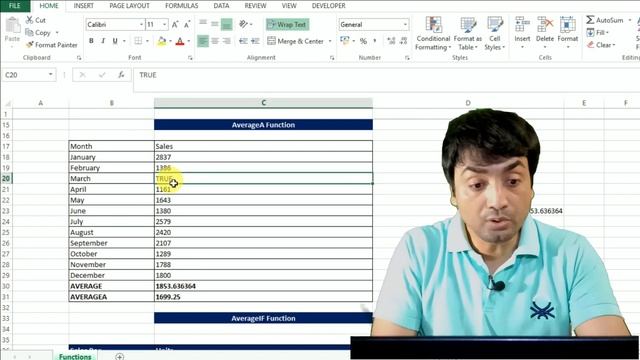Click the Format cells button
Image resolution: width=640 pixels, height=360 pixels.
tap(567, 33)
